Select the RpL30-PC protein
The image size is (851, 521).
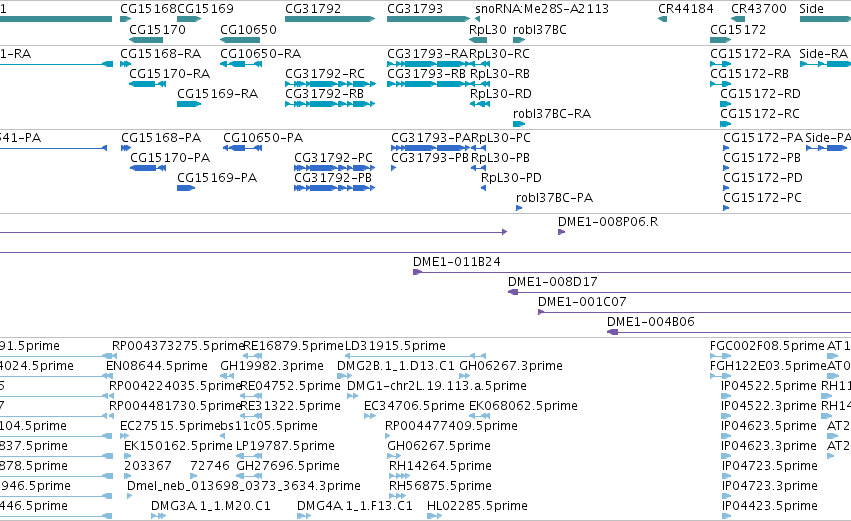479,148
